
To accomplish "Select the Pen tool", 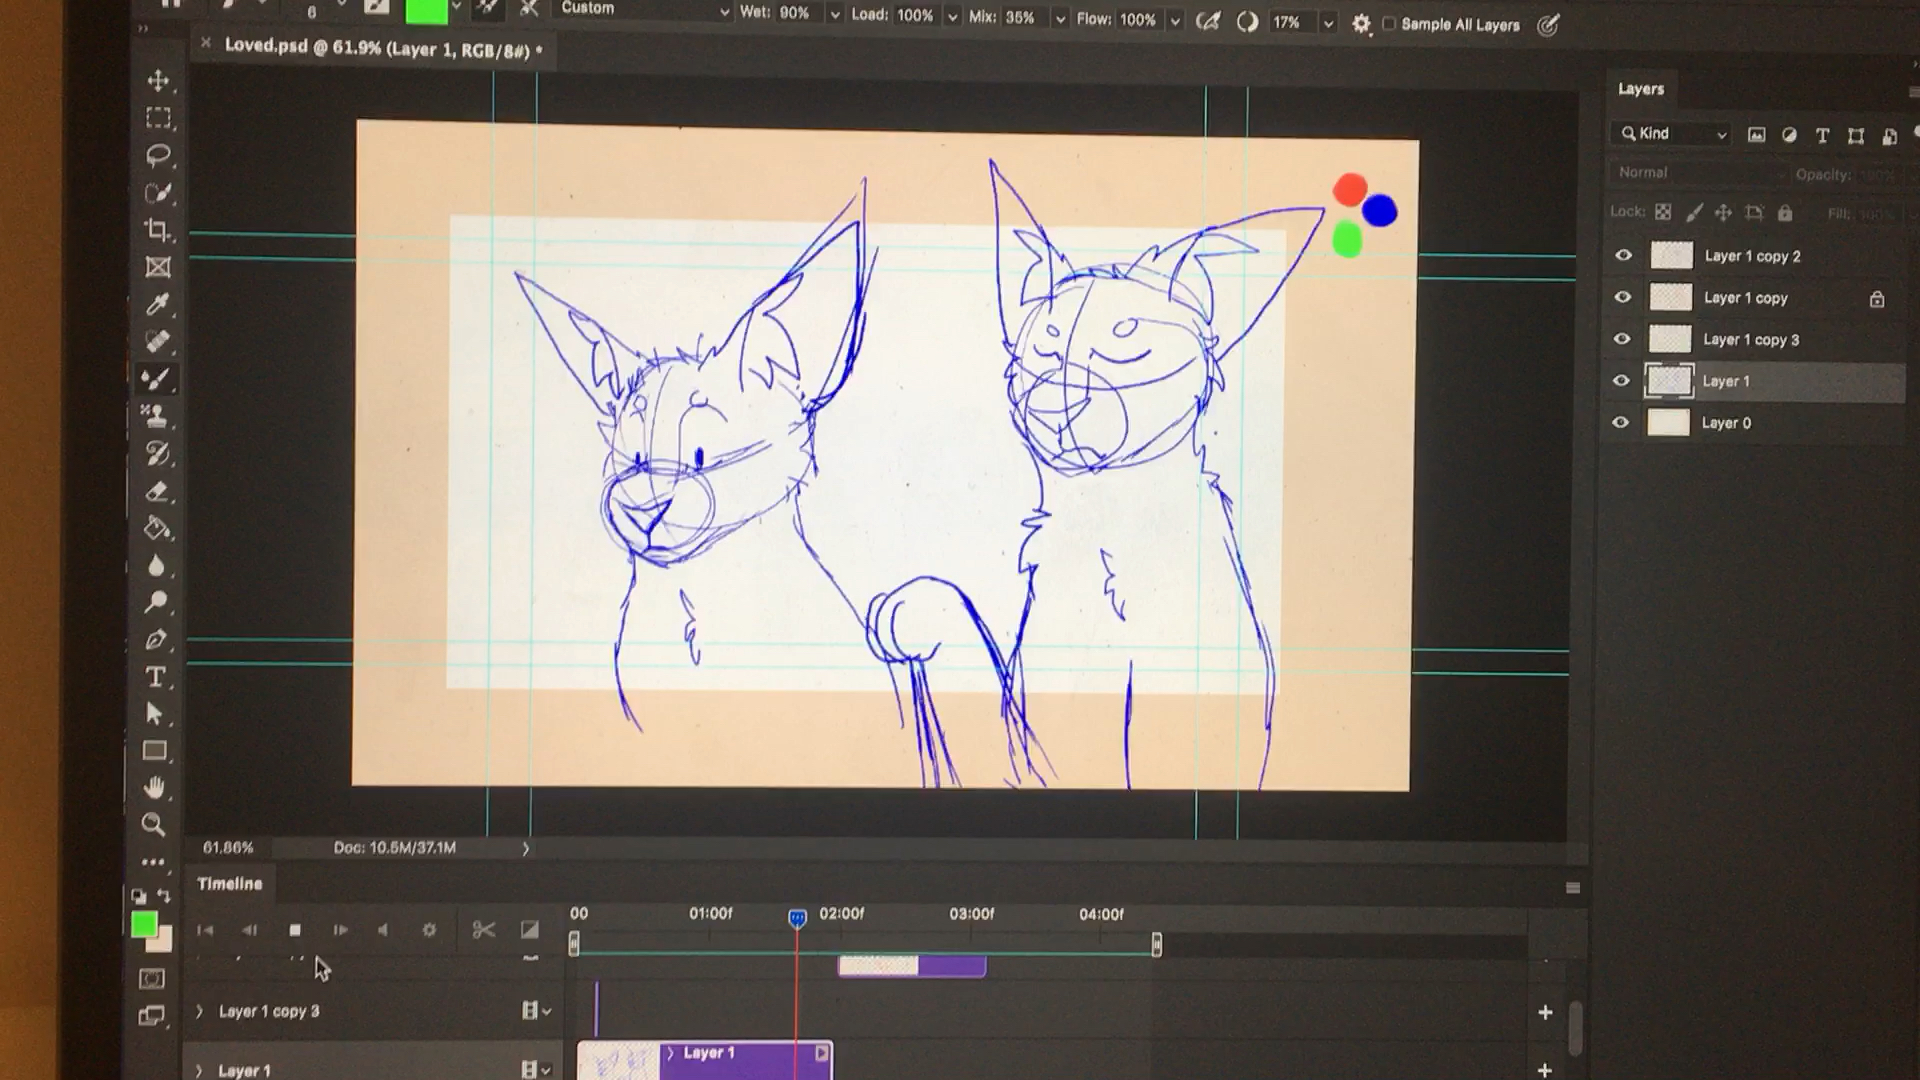I will coord(155,640).
